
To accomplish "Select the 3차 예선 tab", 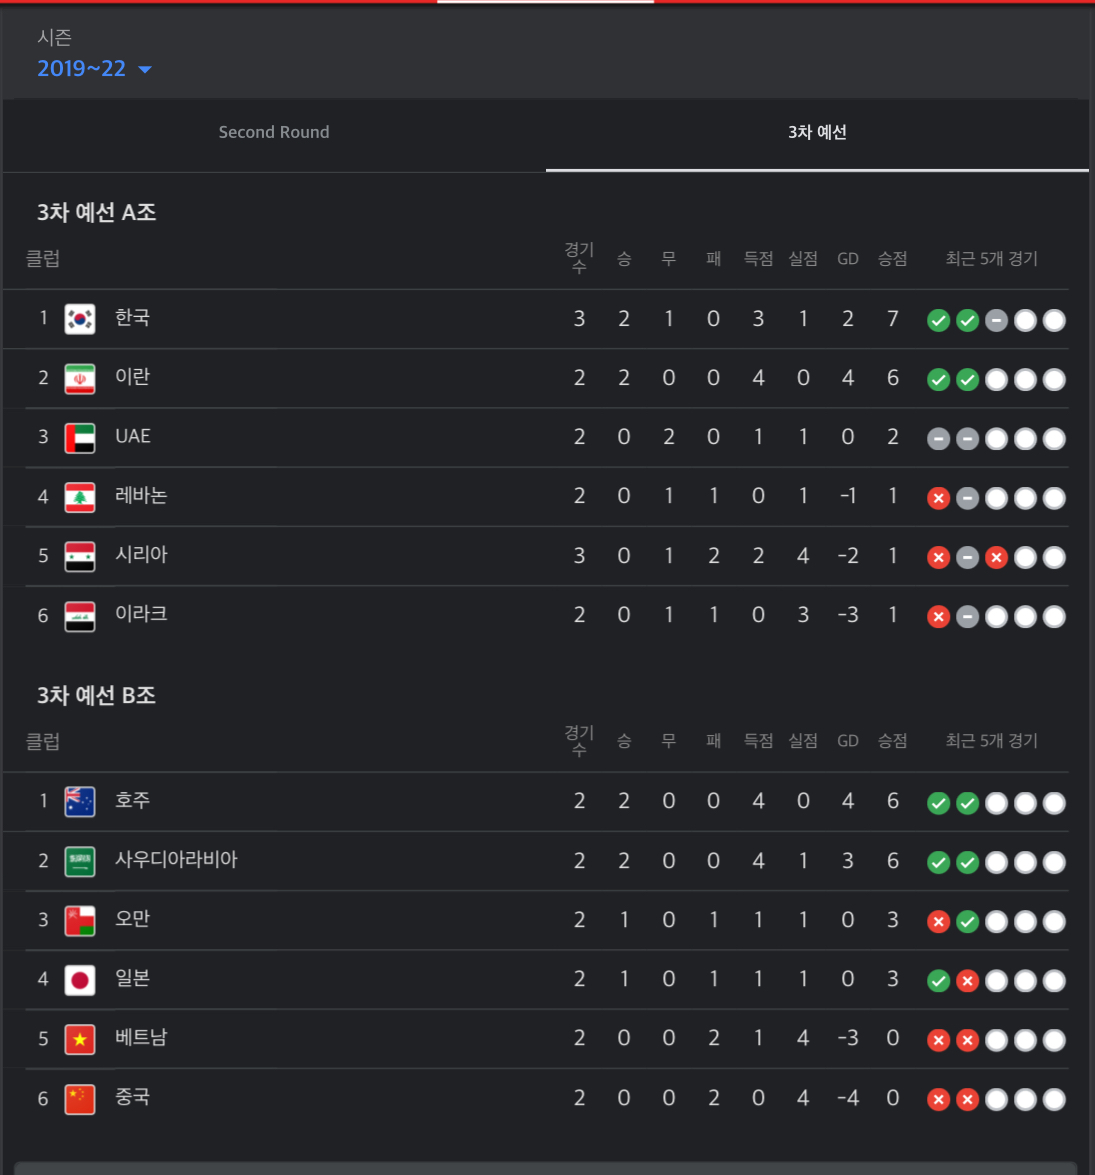I will coord(817,133).
